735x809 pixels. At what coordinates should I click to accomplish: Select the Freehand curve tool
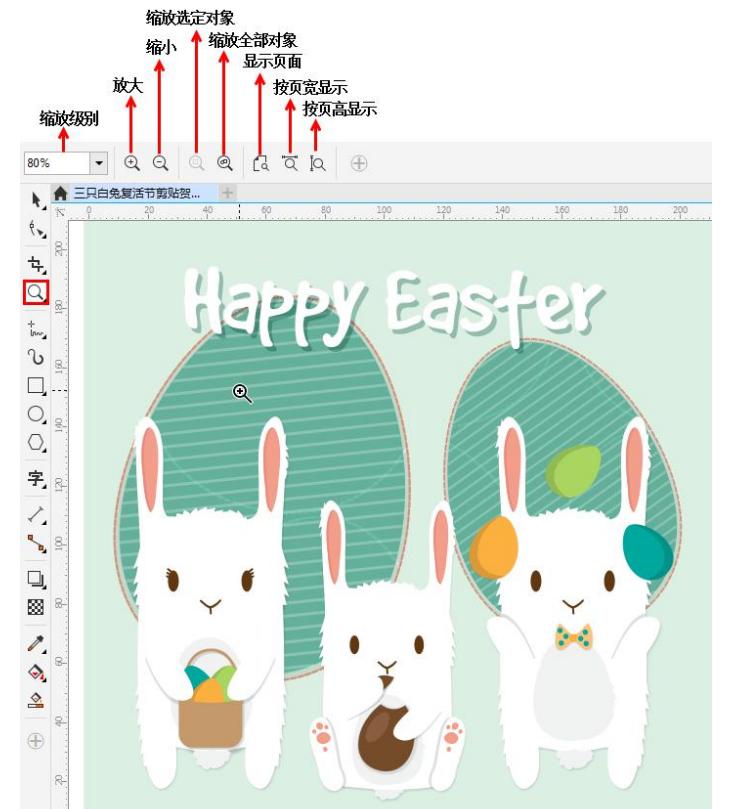tap(35, 327)
